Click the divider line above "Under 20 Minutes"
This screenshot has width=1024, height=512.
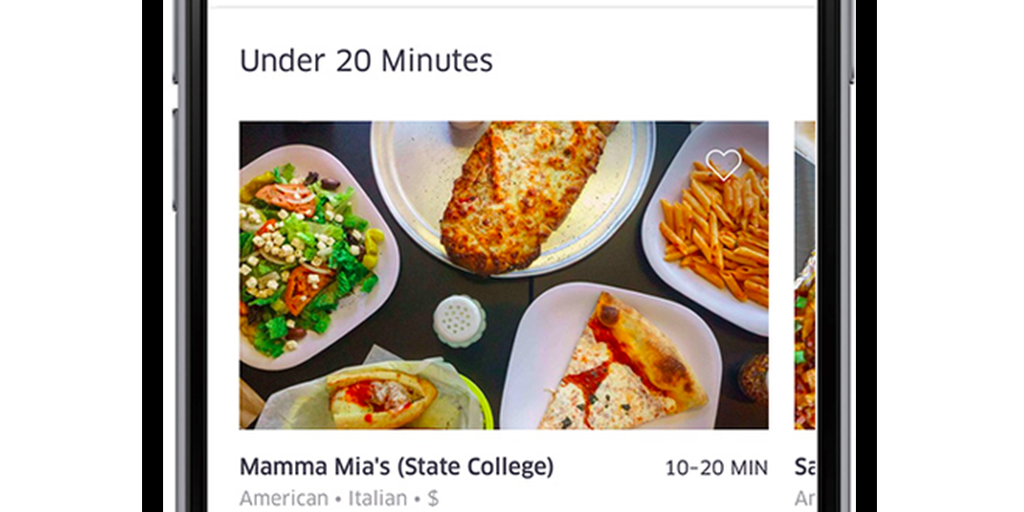pyautogui.click(x=511, y=7)
